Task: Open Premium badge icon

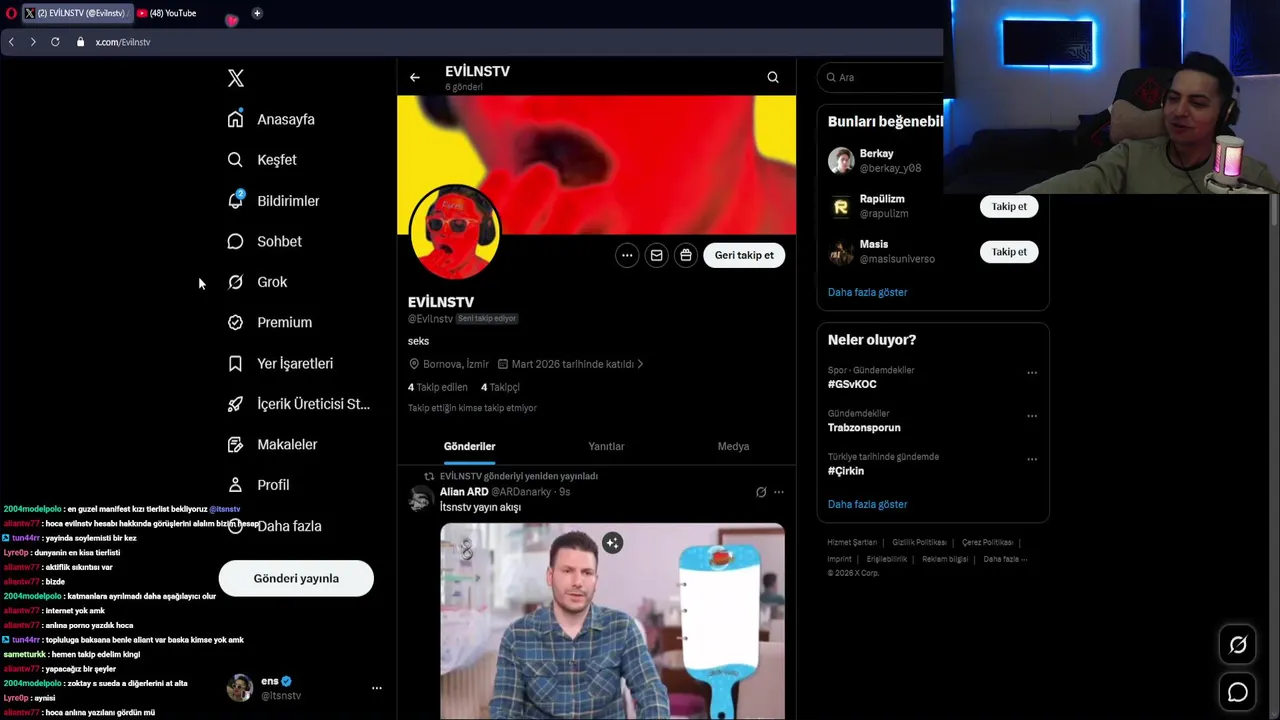Action: 235,322
